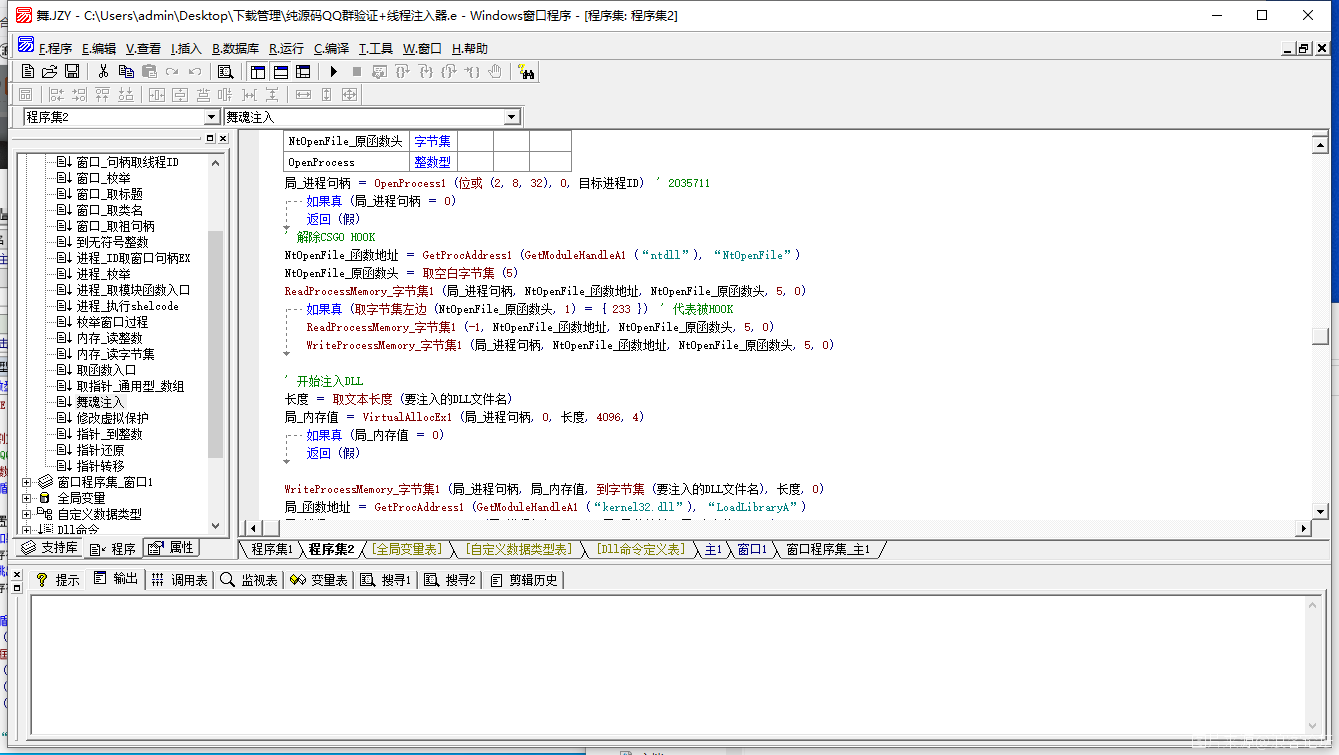Switch to the 属性 panel tab
Image resolution: width=1339 pixels, height=755 pixels.
coord(172,548)
